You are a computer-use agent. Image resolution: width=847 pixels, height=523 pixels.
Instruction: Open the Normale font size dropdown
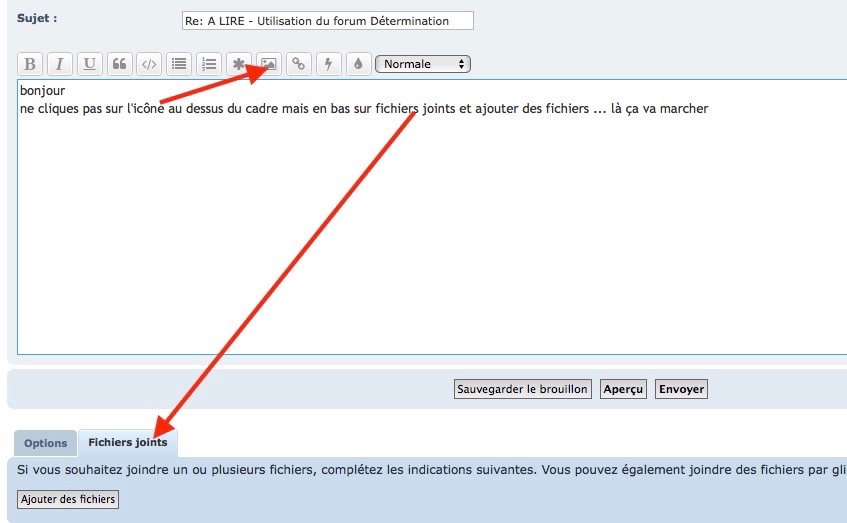click(x=423, y=64)
